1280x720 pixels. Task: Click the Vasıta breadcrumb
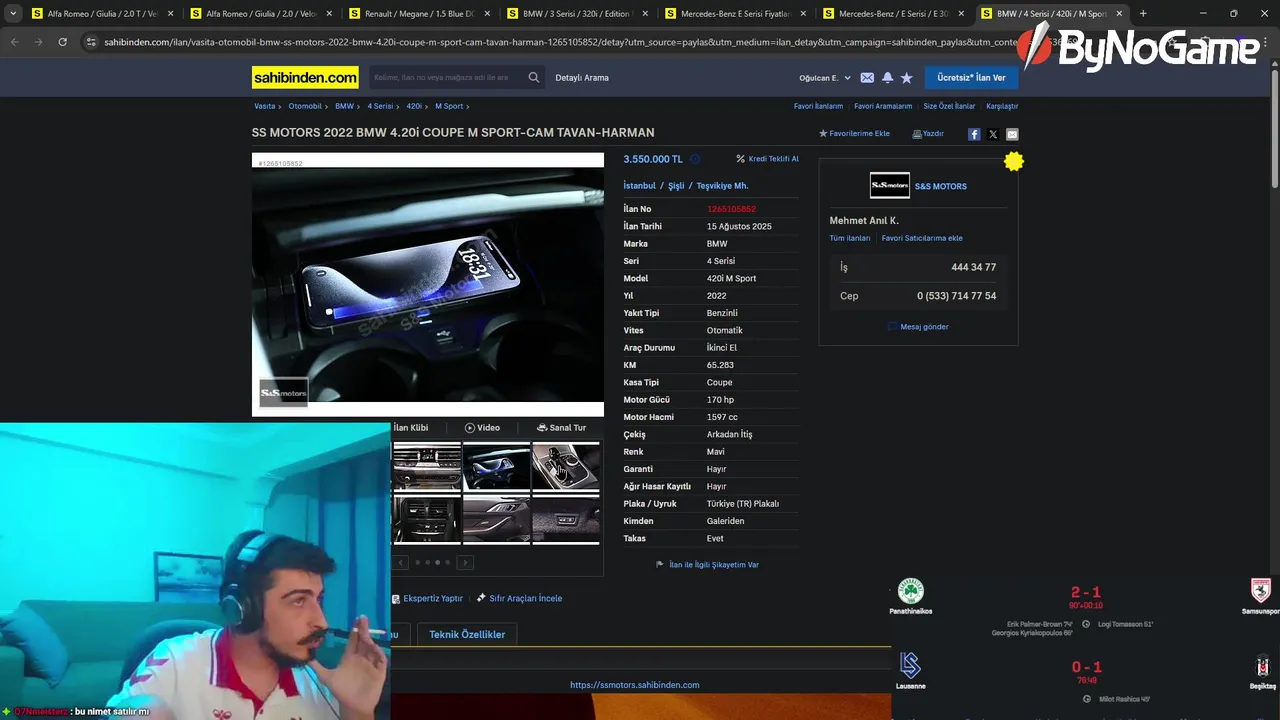tap(264, 106)
